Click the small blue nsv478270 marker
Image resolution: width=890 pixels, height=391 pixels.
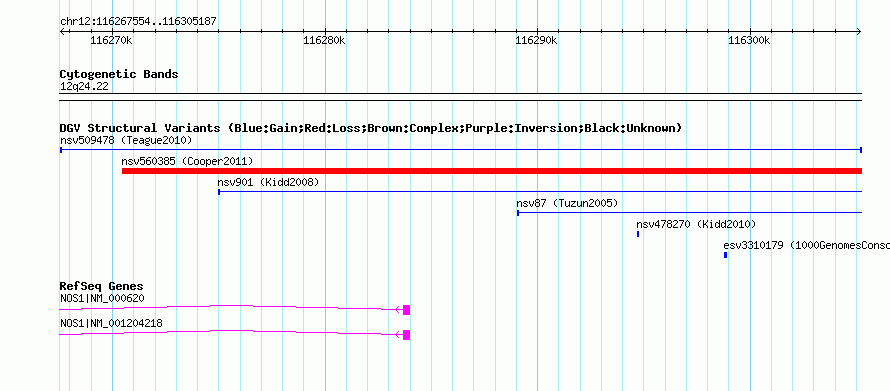pos(638,234)
